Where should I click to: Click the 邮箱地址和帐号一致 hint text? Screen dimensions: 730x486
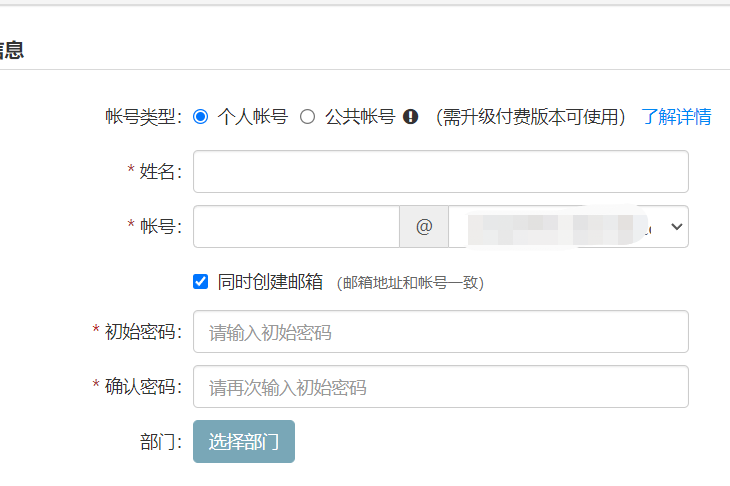click(x=410, y=283)
